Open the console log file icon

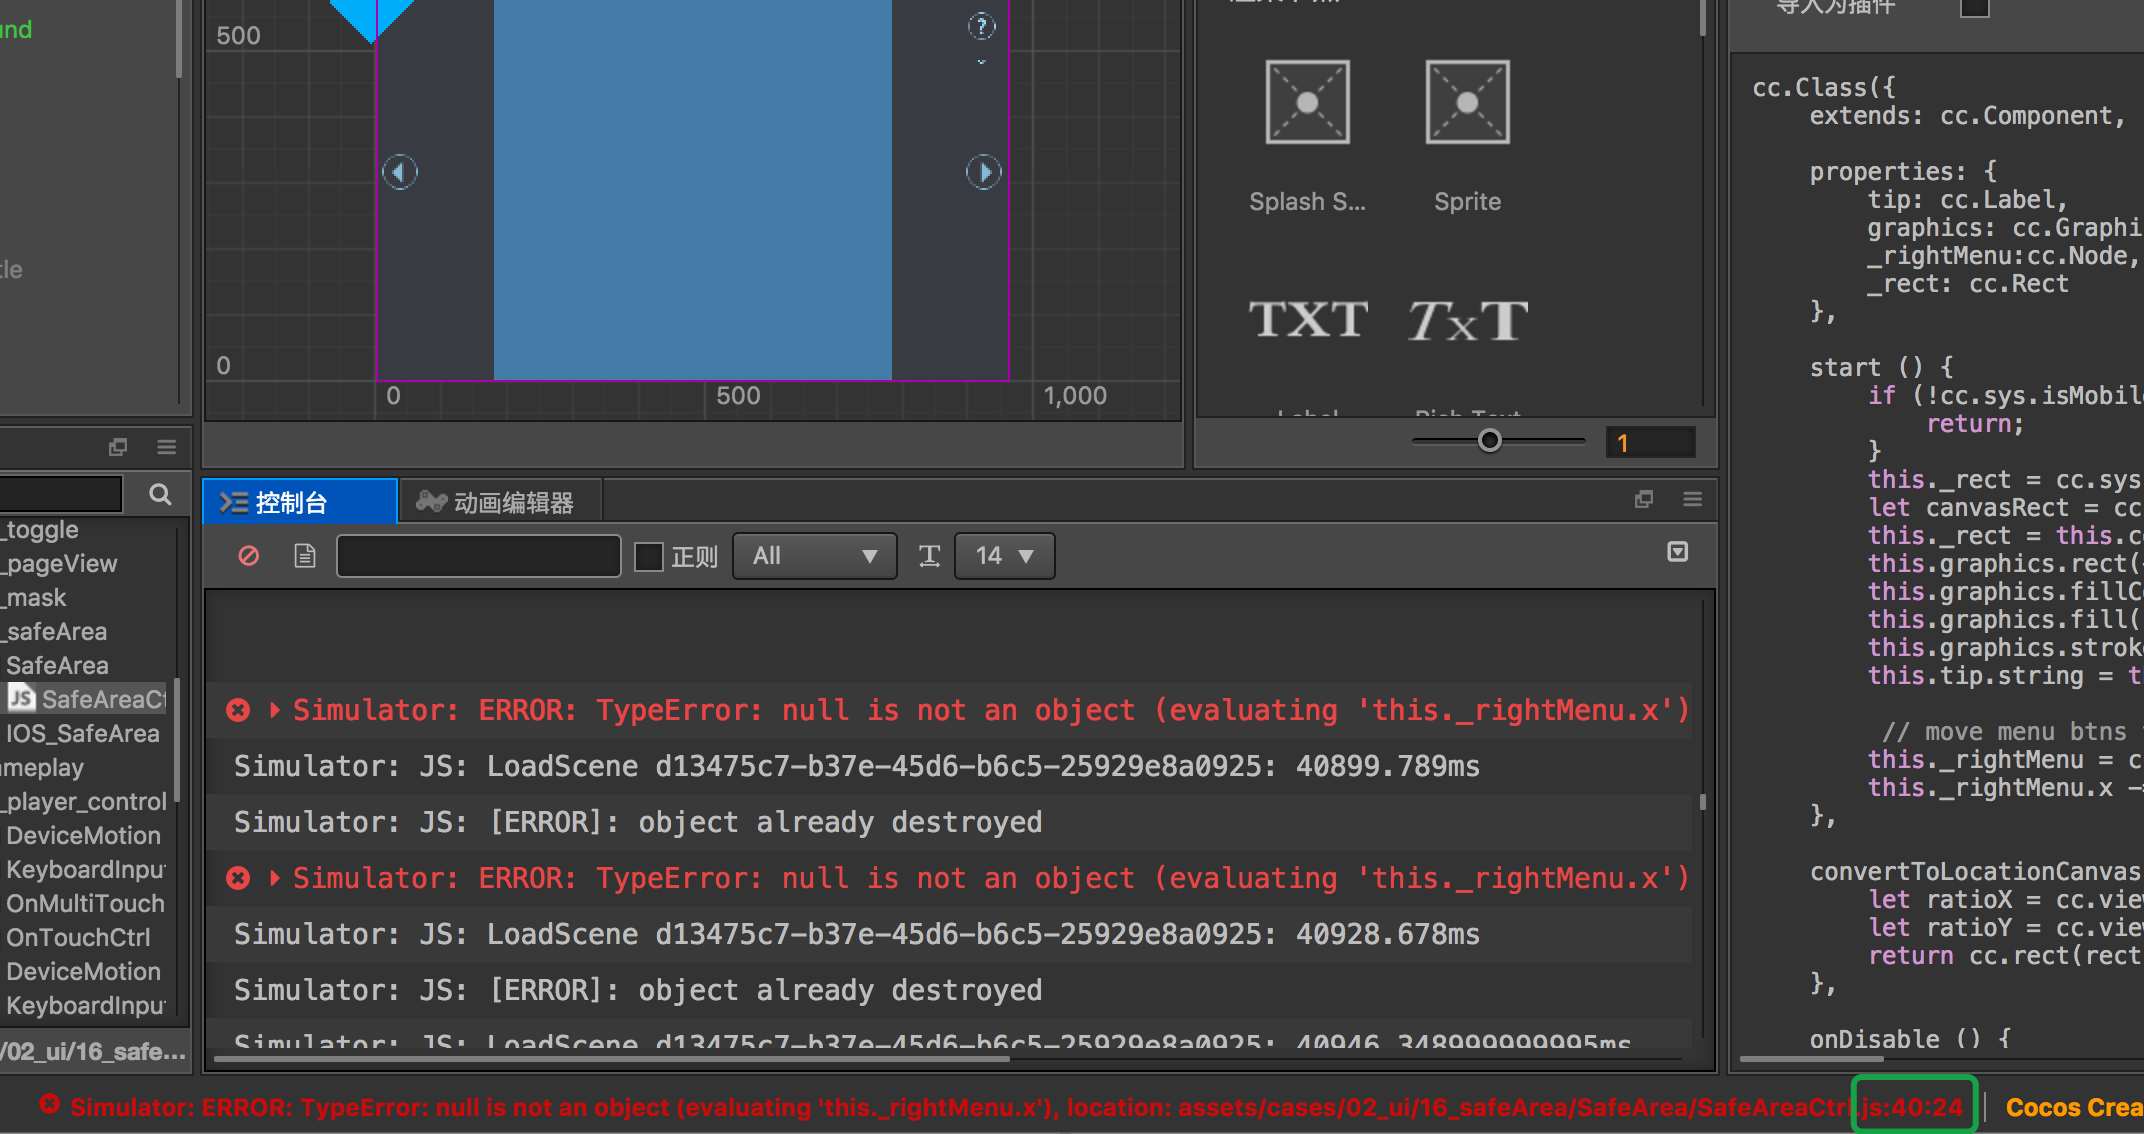point(305,556)
